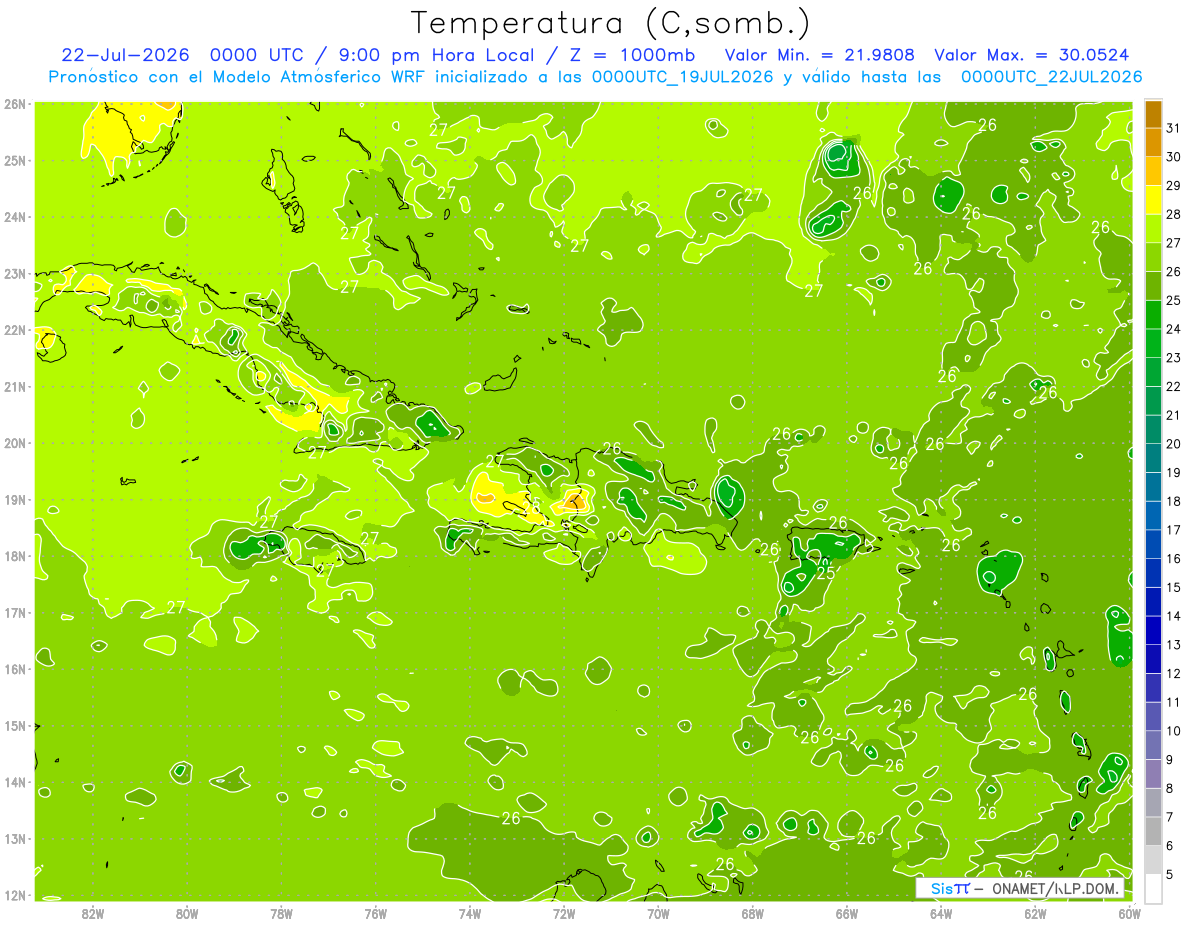Click the legend value "5"
This screenshot has width=1200, height=927.
1170,874
